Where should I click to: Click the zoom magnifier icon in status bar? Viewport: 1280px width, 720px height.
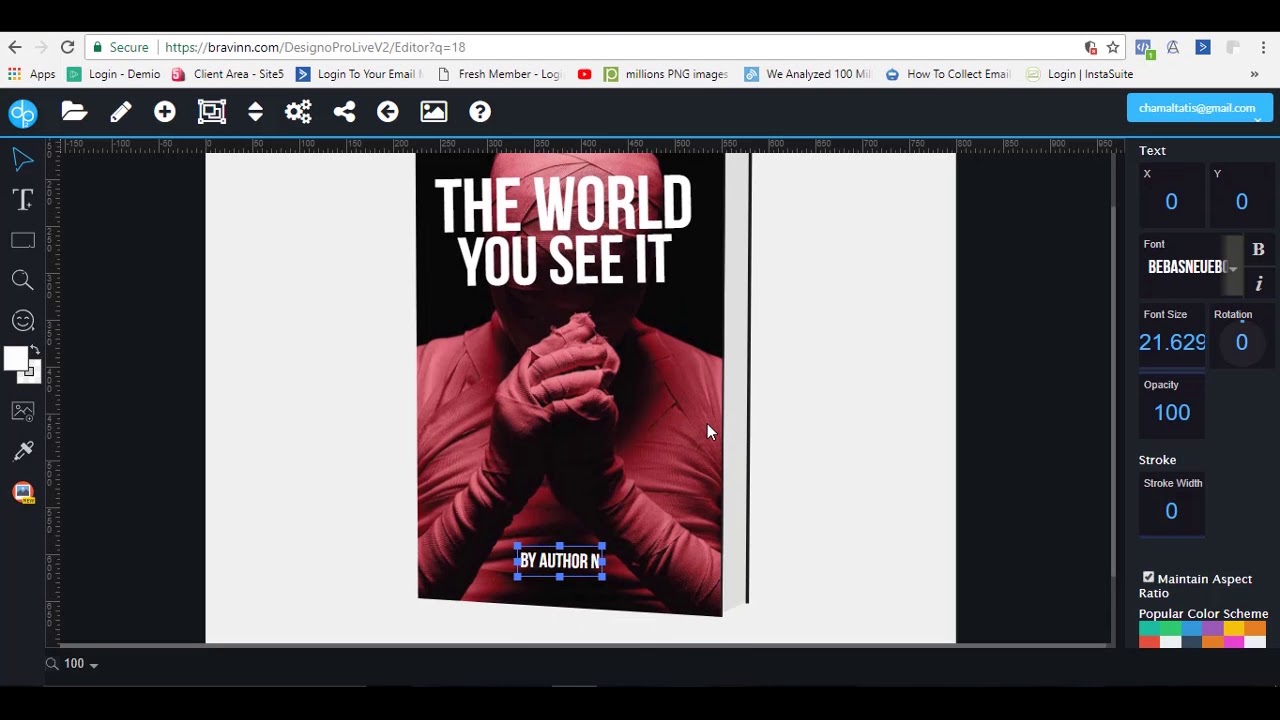52,664
